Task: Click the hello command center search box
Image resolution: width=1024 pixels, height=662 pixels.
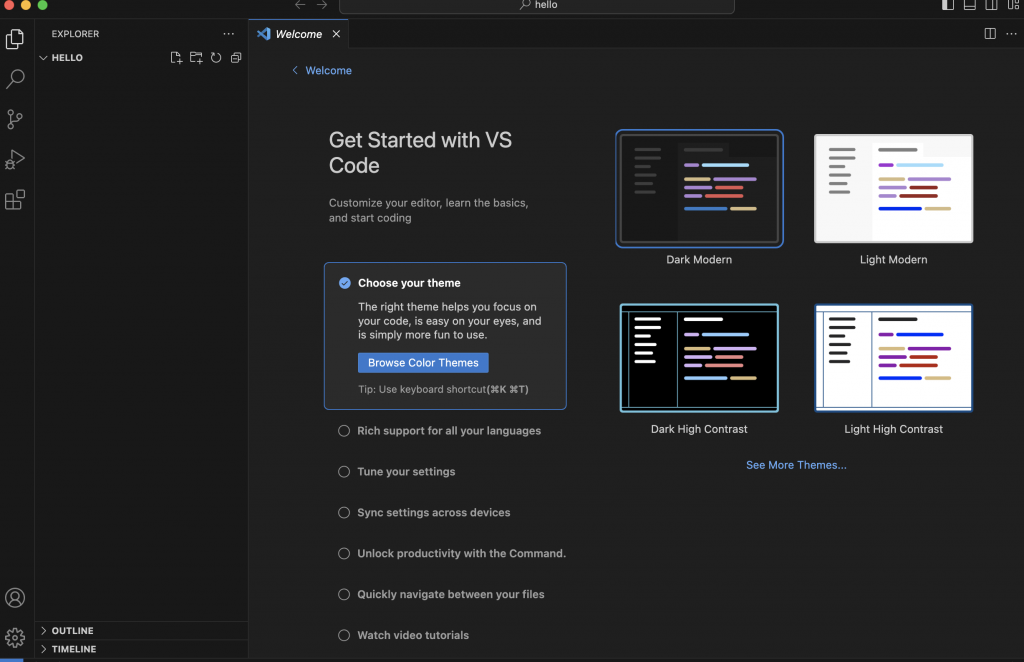Action: [537, 5]
